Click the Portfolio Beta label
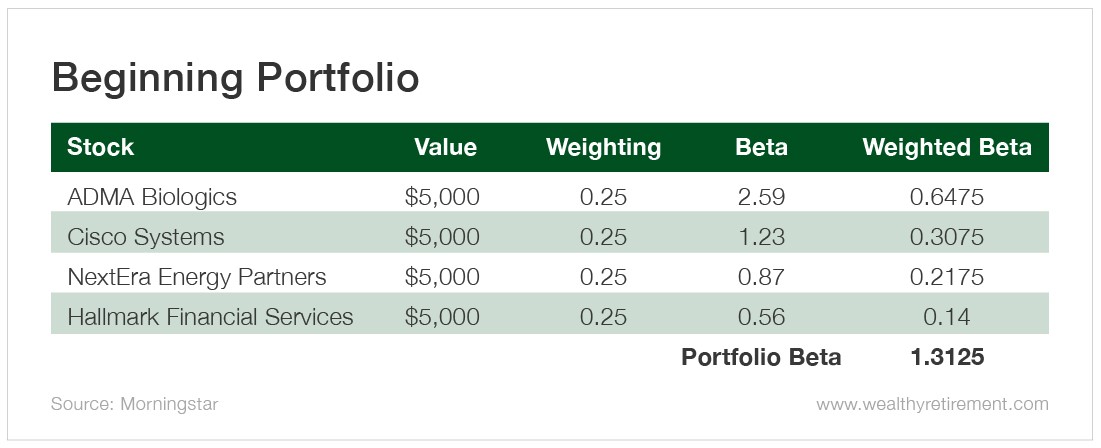 tap(761, 357)
